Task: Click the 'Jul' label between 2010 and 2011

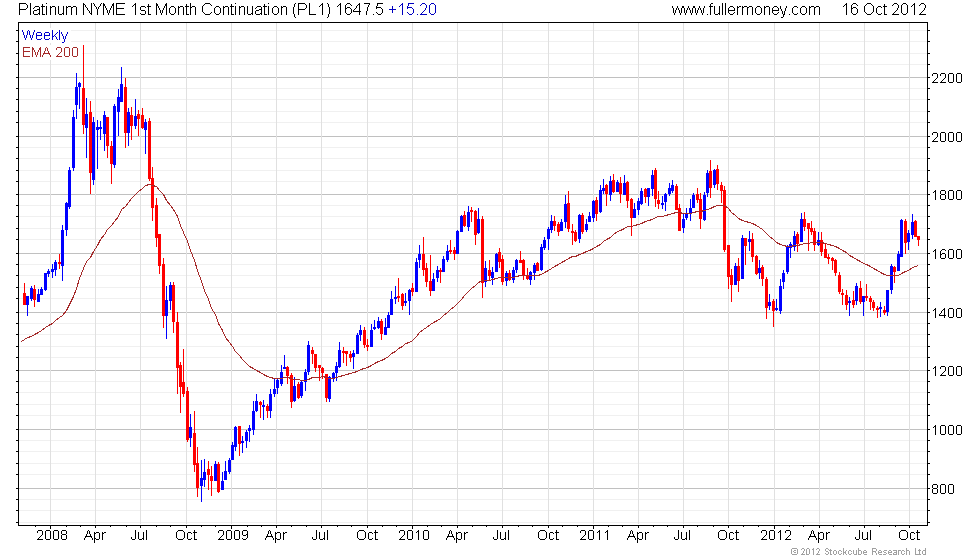Action: tap(501, 536)
